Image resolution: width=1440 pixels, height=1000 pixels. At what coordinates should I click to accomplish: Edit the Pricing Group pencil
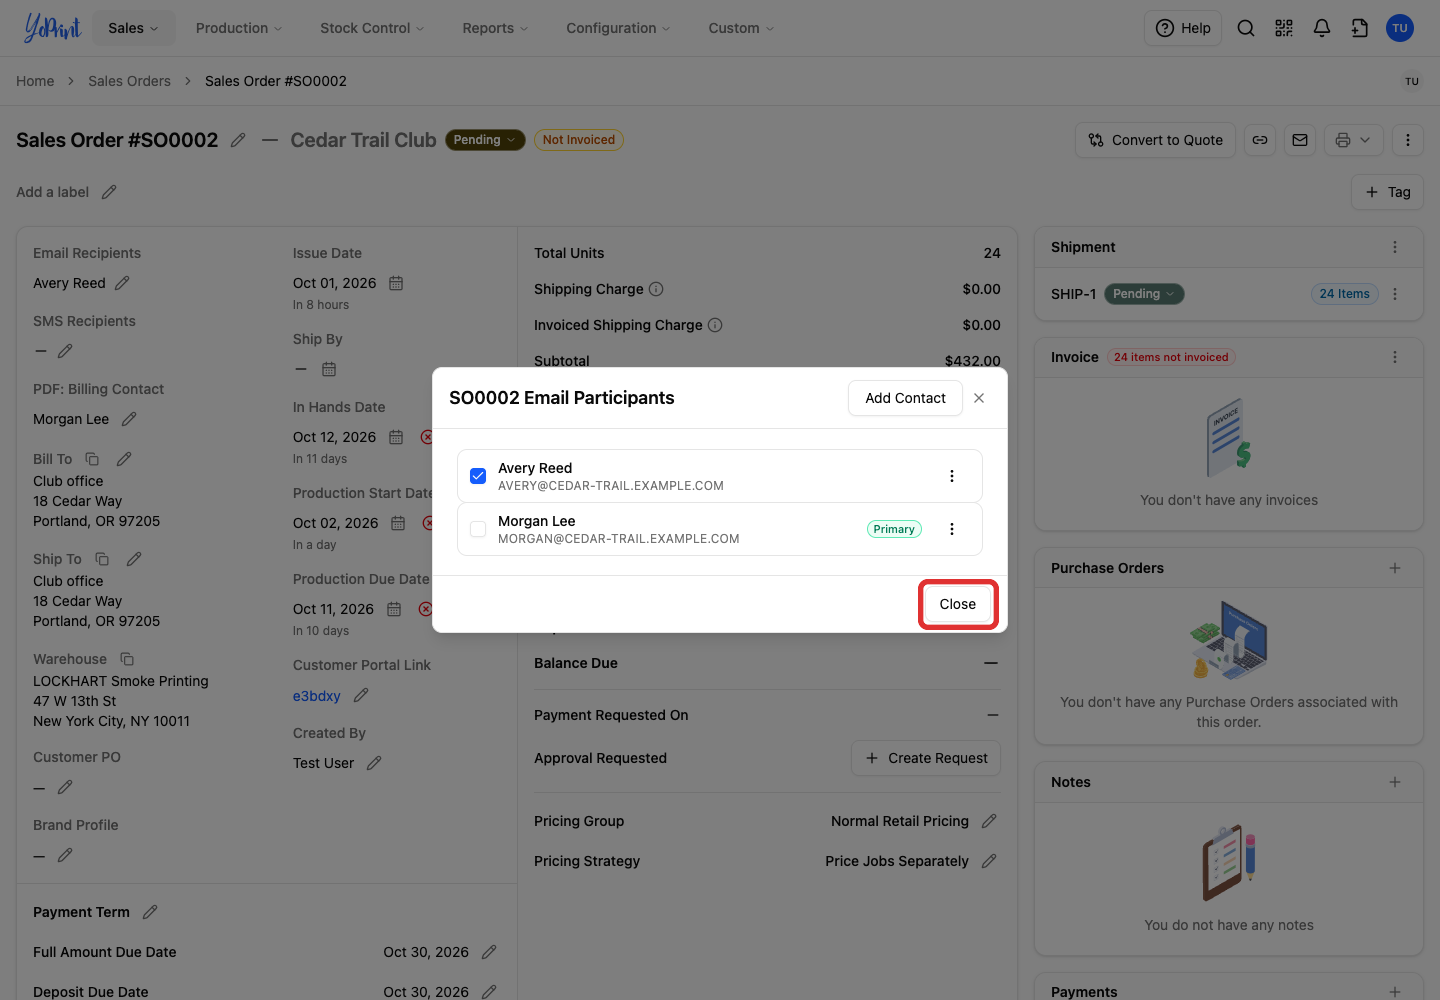coord(989,821)
